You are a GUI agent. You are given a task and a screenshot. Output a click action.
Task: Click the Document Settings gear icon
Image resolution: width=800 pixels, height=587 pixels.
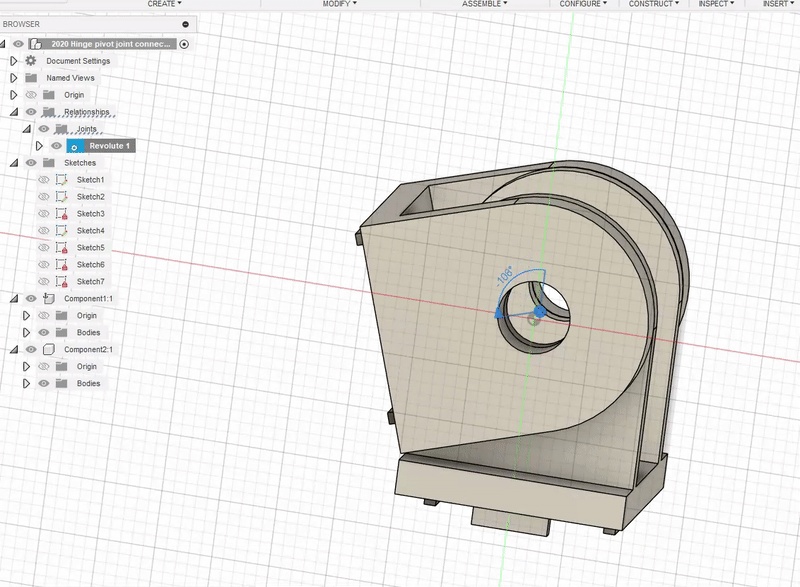[x=31, y=61]
